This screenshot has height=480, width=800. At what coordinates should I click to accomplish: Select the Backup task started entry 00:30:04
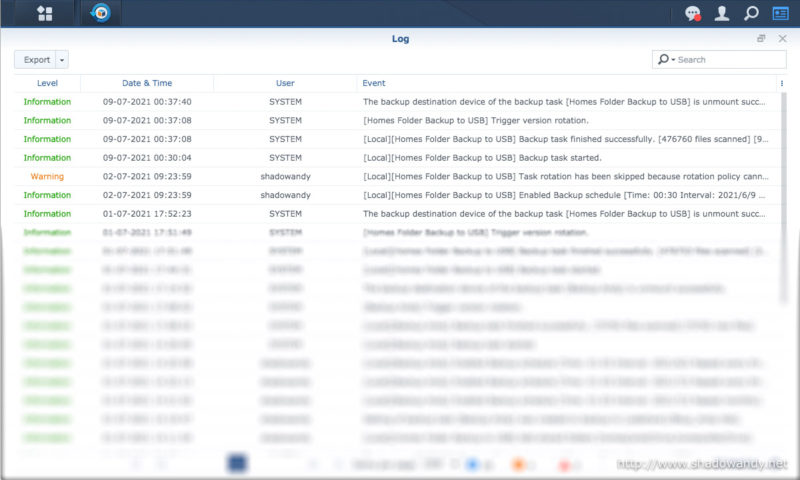(x=397, y=158)
